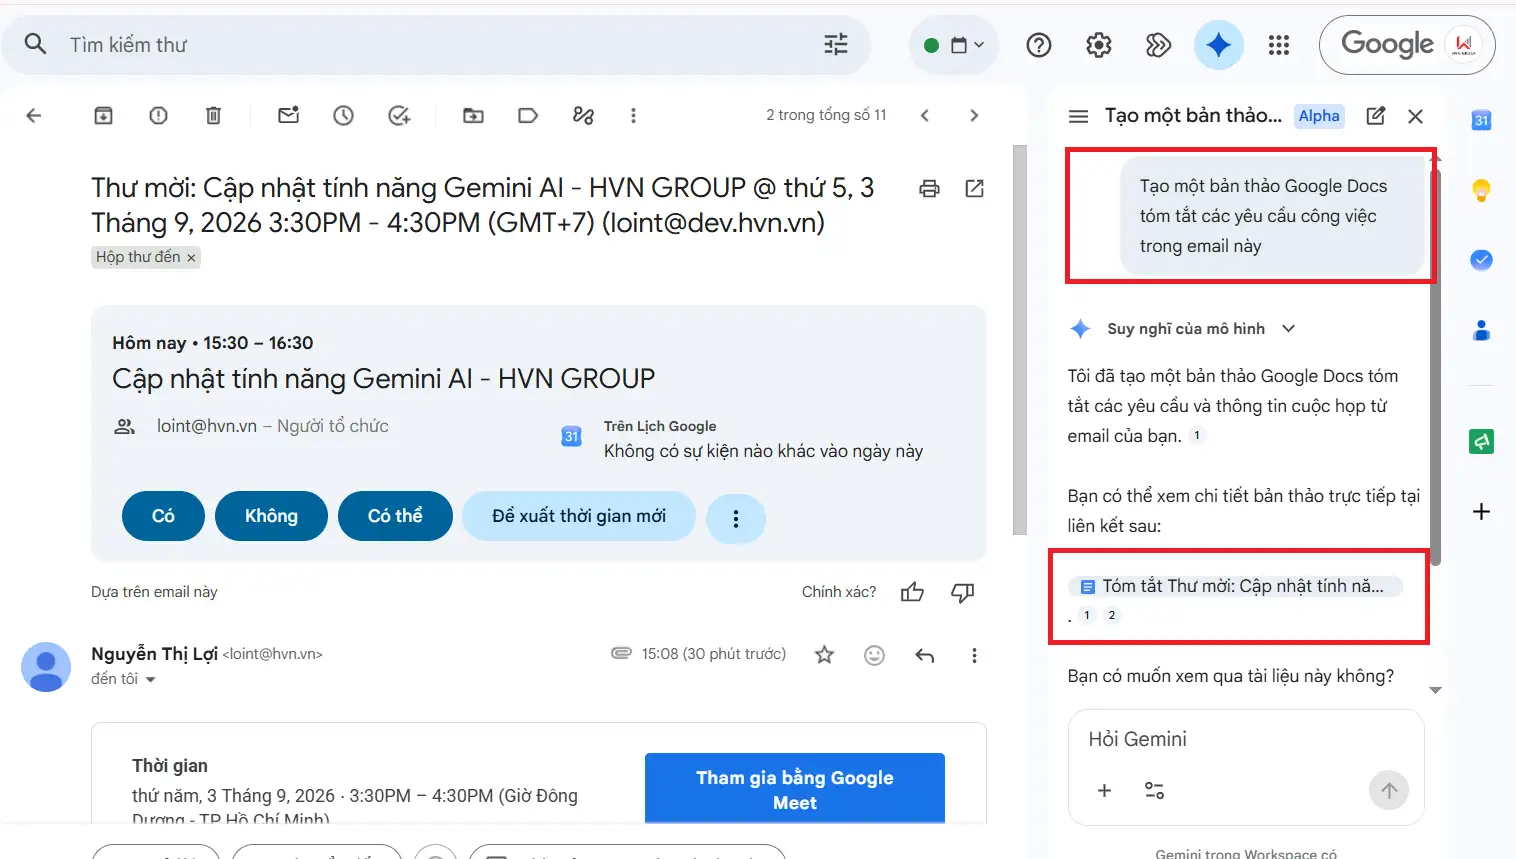The image size is (1516, 859).
Task: Go back to inbox arrow
Action: 33,116
